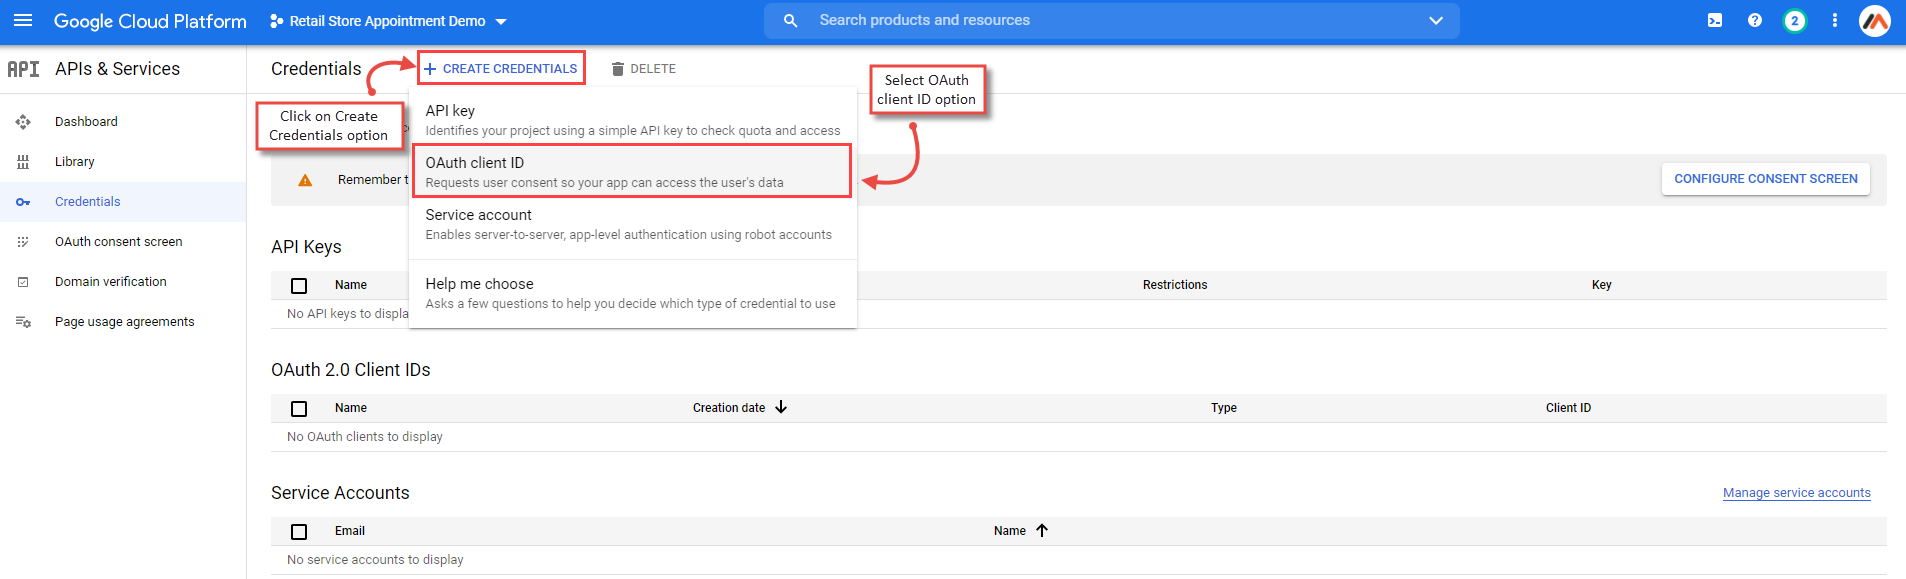Select Credentials in sidebar
The image size is (1906, 579).
point(88,202)
